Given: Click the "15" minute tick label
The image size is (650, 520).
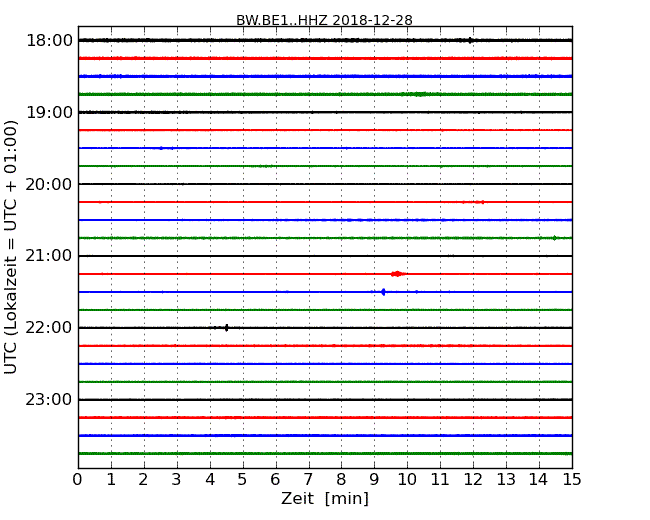Looking at the screenshot, I should (x=572, y=480).
